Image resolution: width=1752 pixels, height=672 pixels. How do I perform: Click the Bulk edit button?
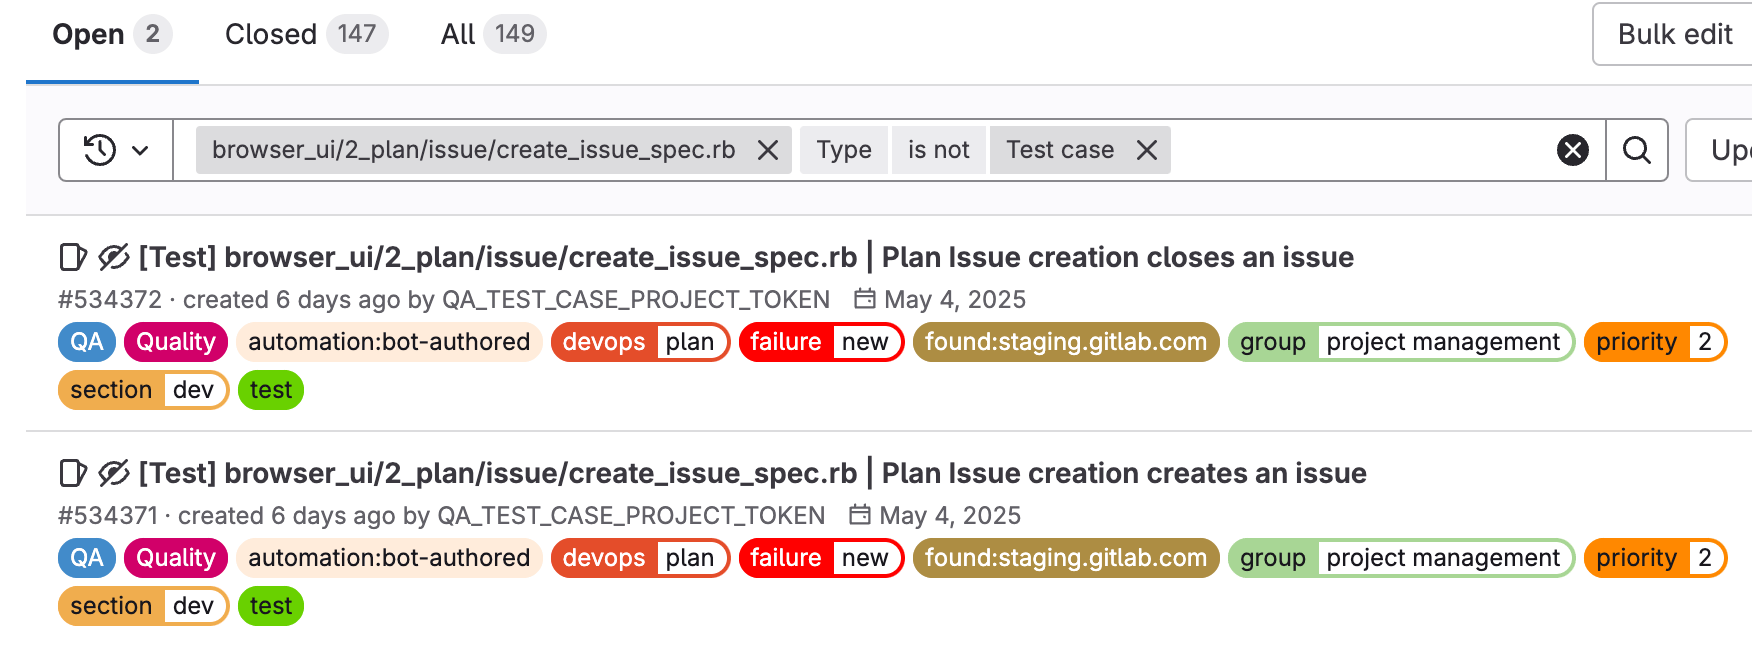(x=1674, y=34)
